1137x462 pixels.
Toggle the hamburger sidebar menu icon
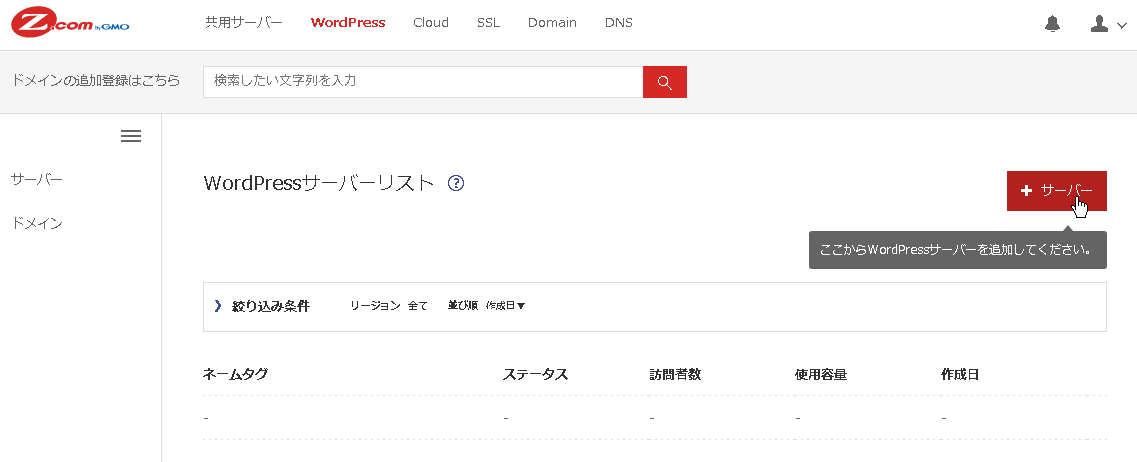(131, 136)
